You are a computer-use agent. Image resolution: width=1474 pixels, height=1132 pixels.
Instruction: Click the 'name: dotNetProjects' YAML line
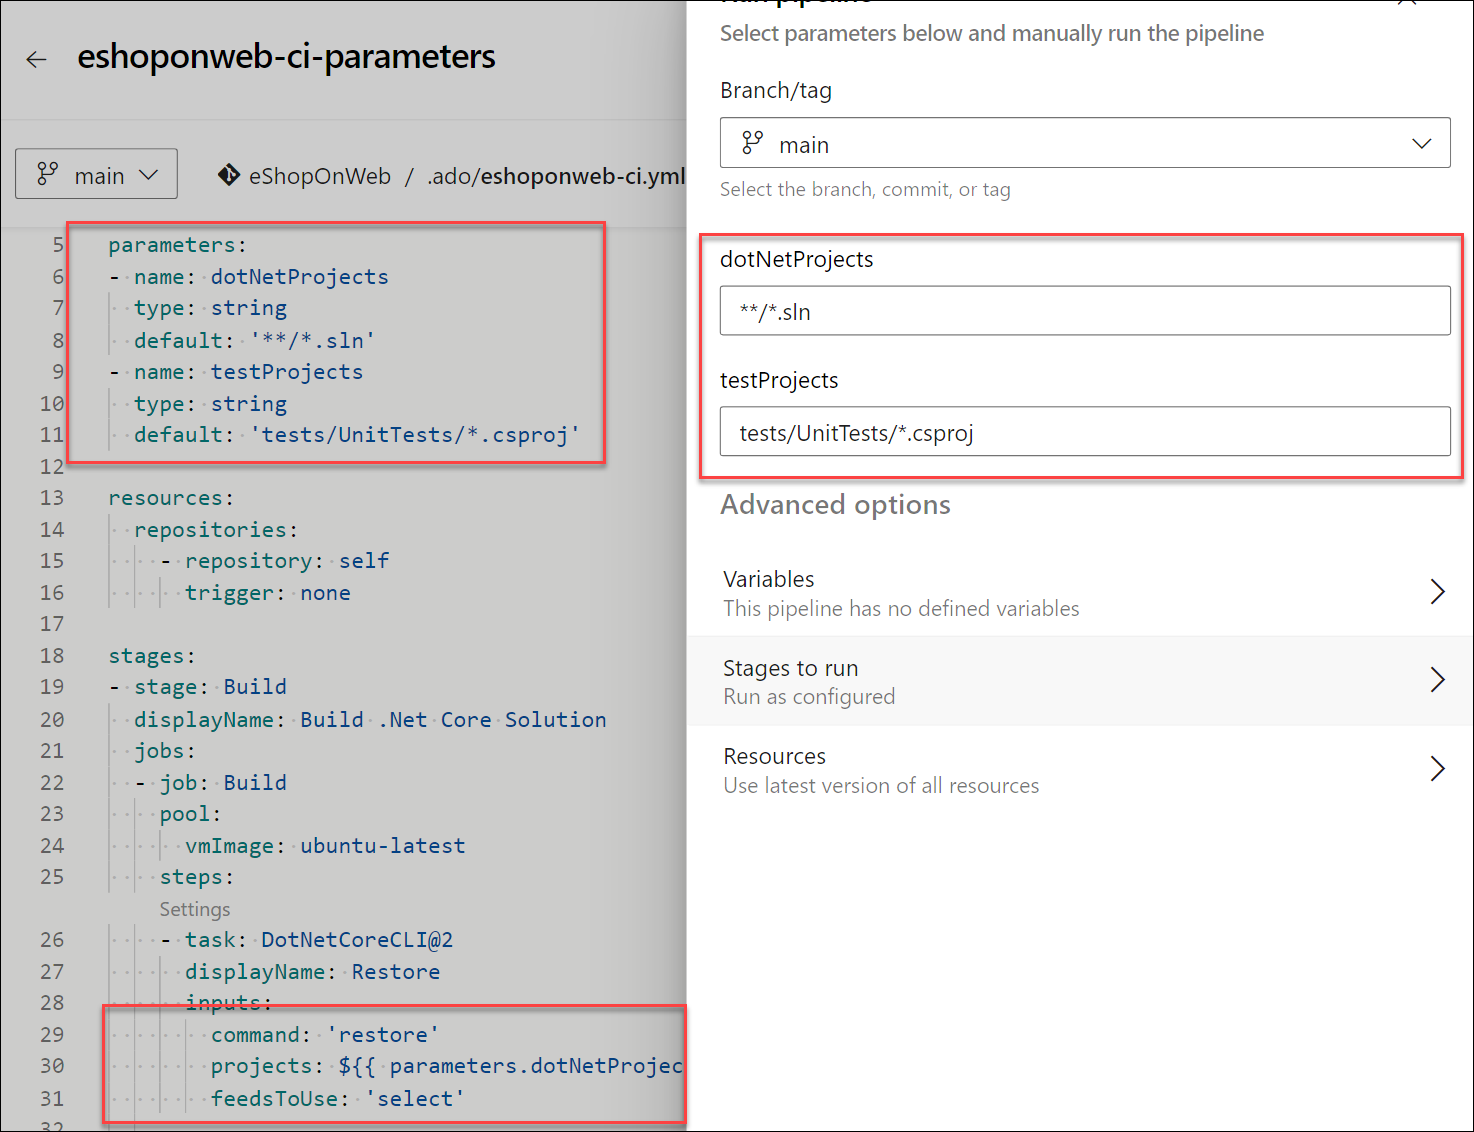coord(249,277)
